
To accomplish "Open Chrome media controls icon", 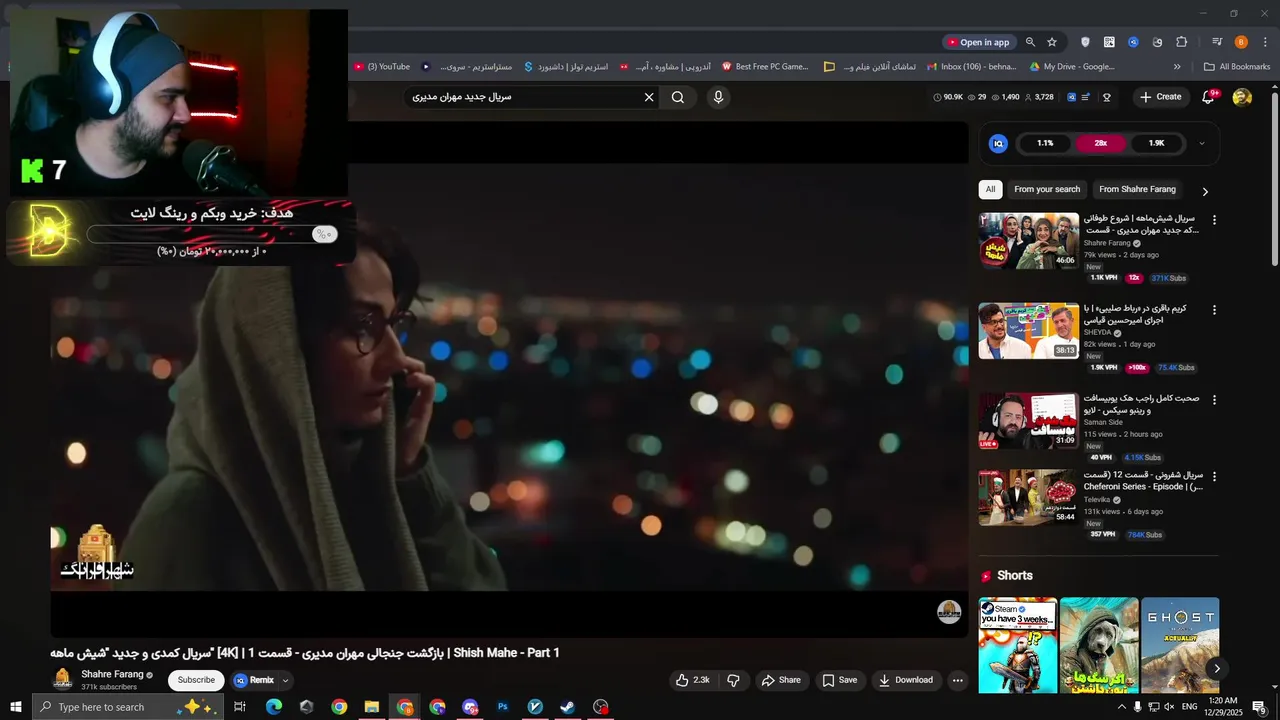I will tap(1217, 42).
